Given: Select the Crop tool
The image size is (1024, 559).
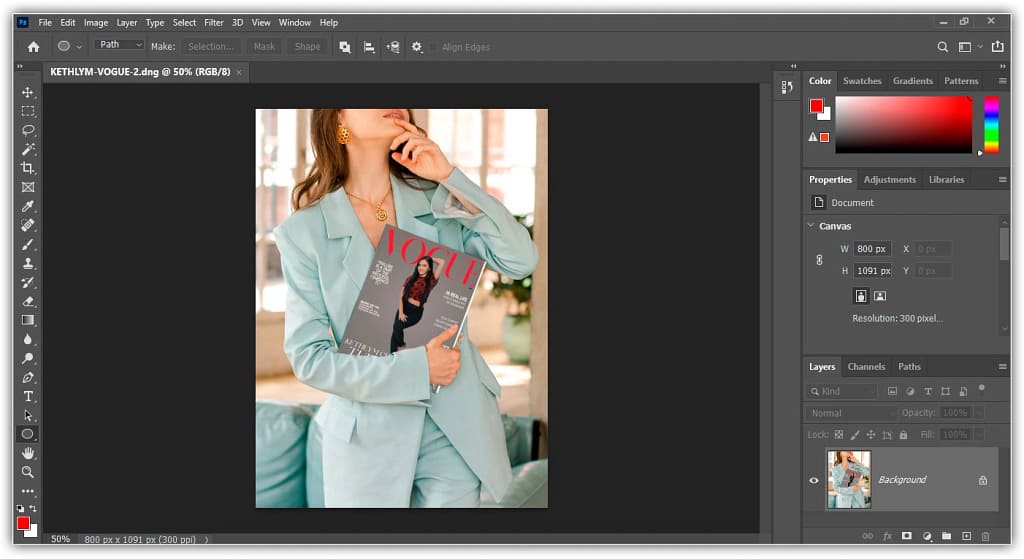Looking at the screenshot, I should (27, 168).
